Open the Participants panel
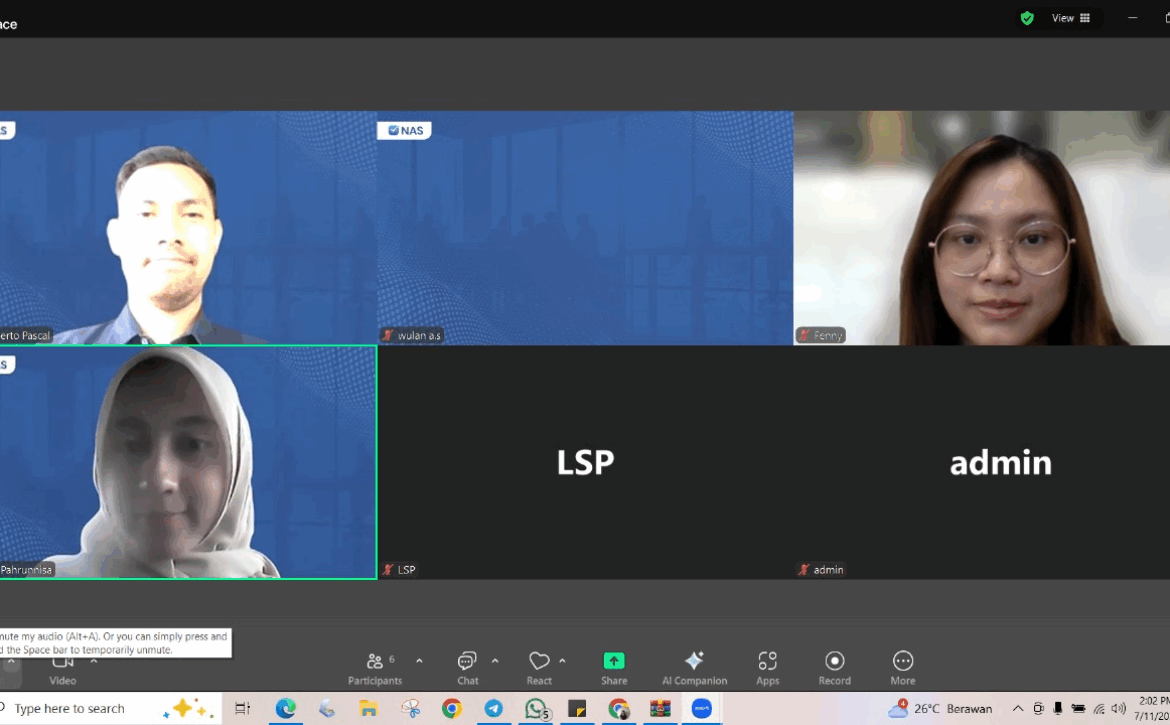1170x725 pixels. pos(375,667)
